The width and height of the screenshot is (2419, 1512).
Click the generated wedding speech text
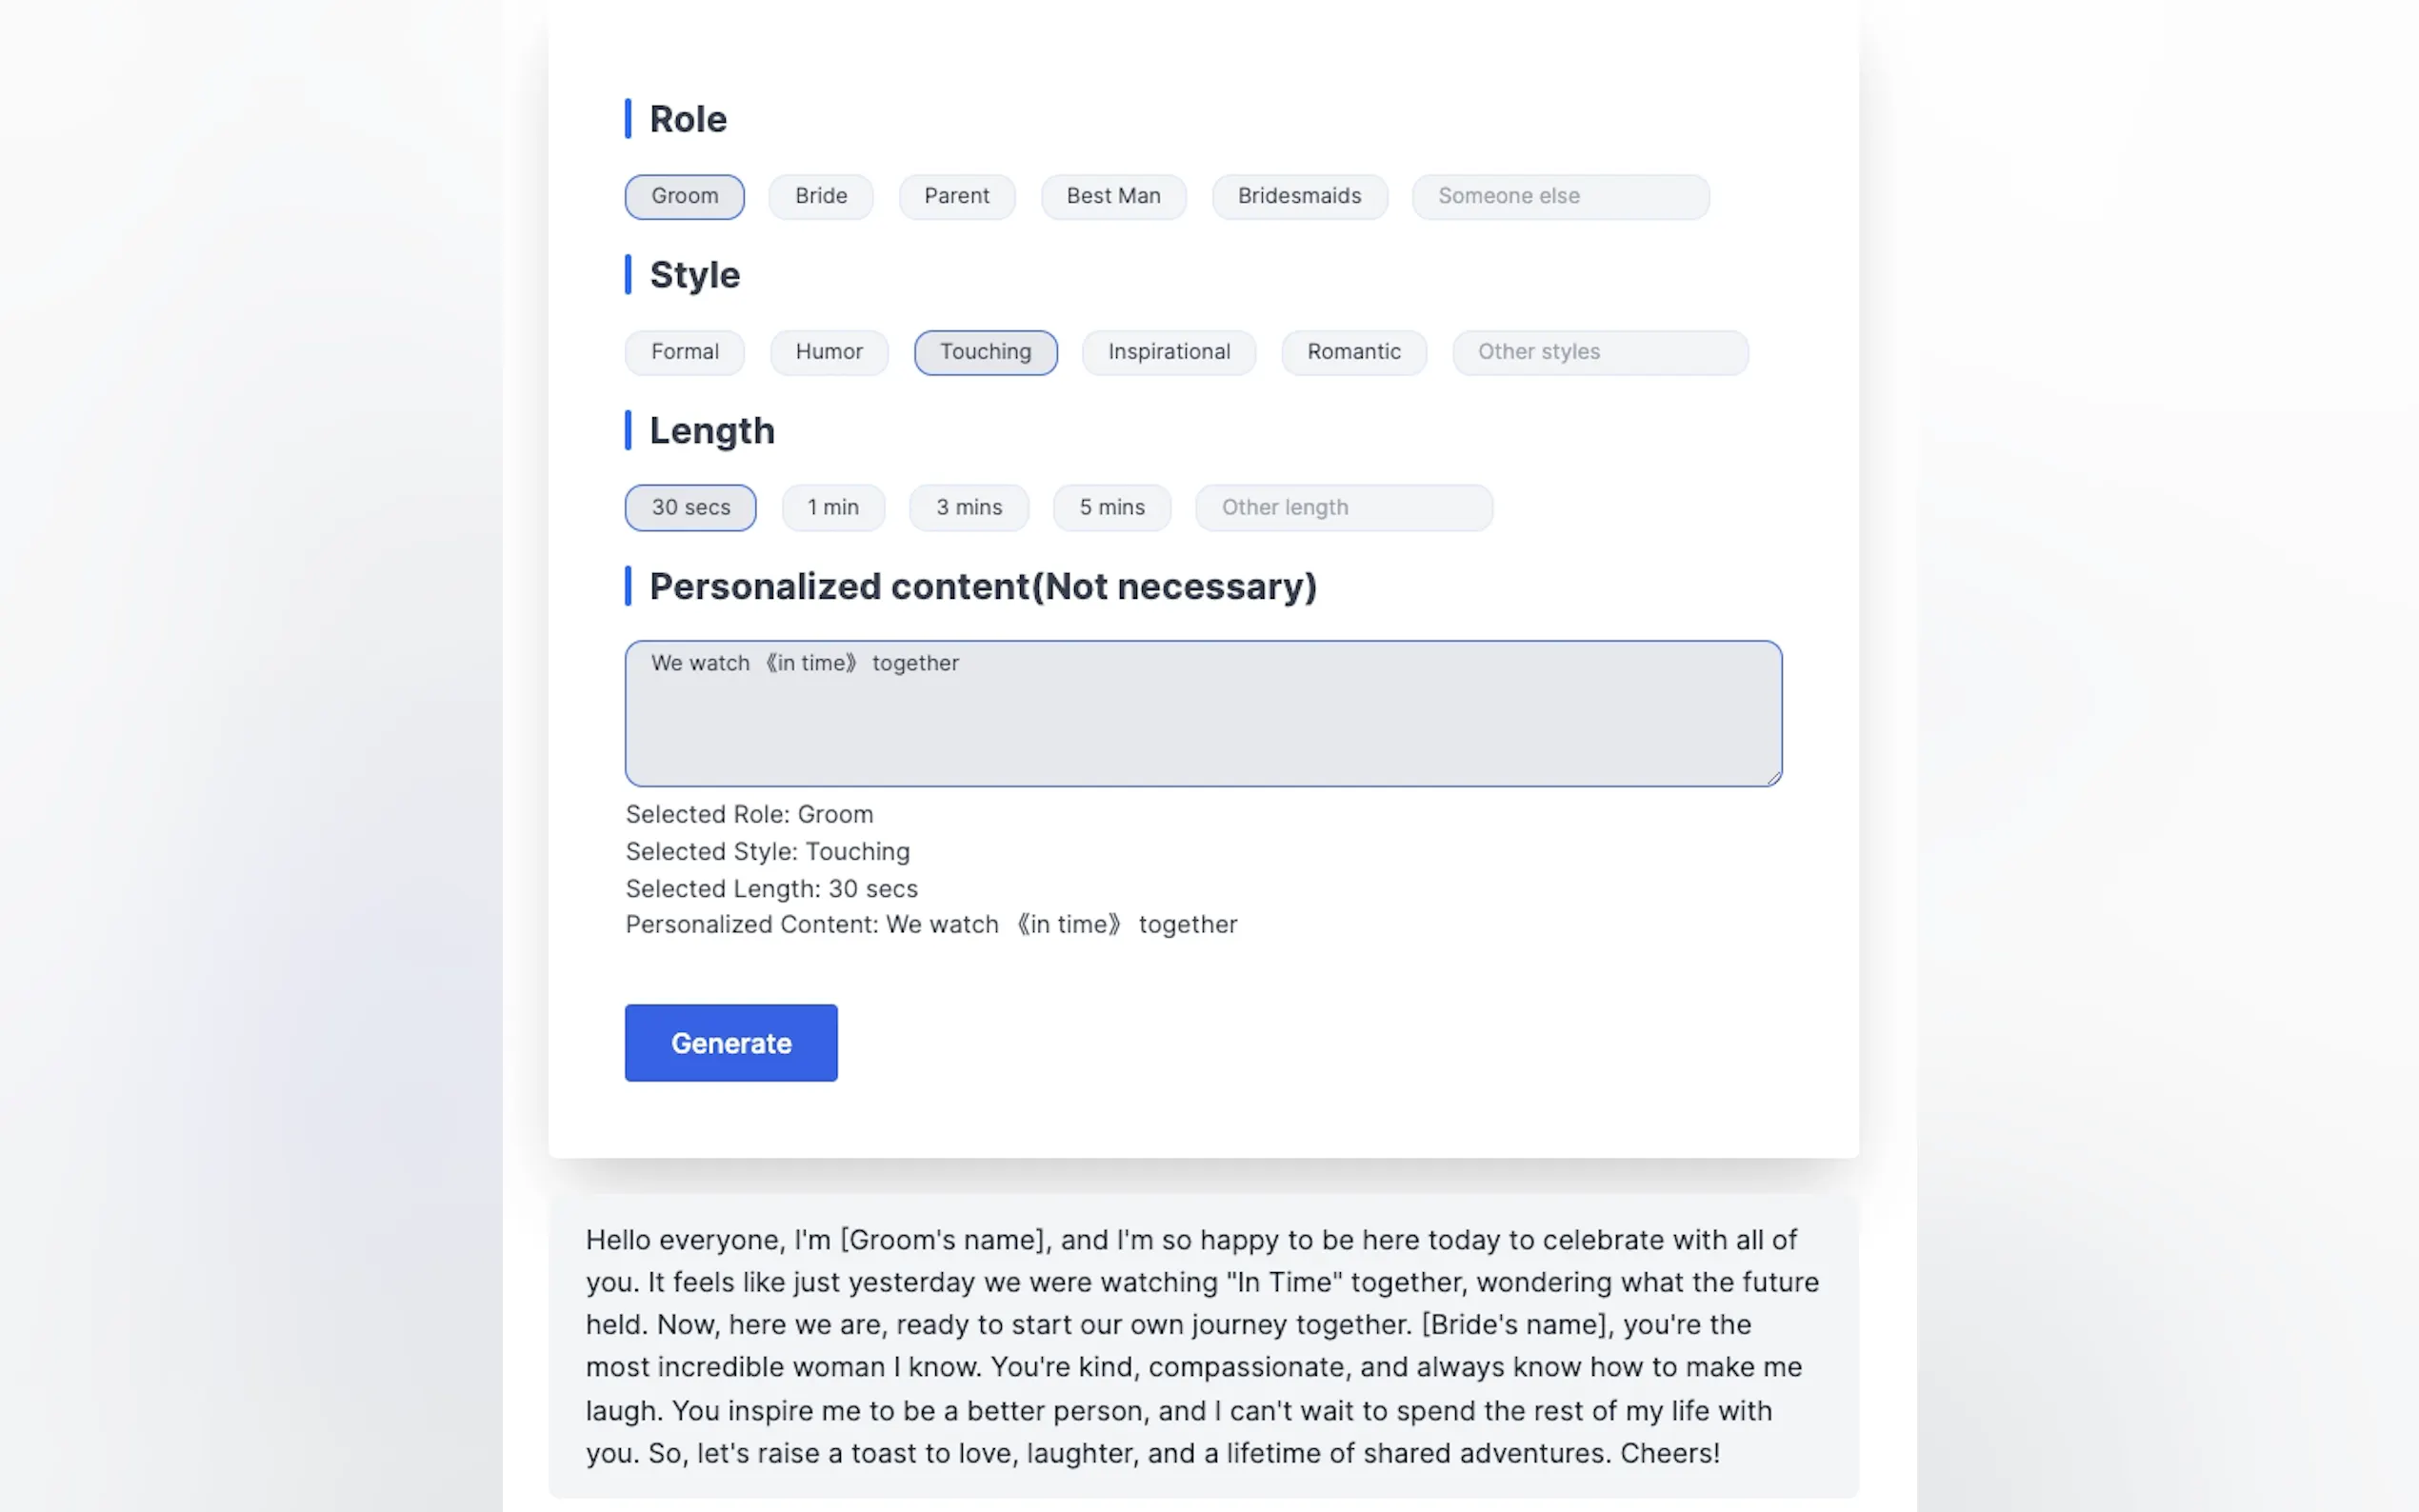pos(1203,1346)
